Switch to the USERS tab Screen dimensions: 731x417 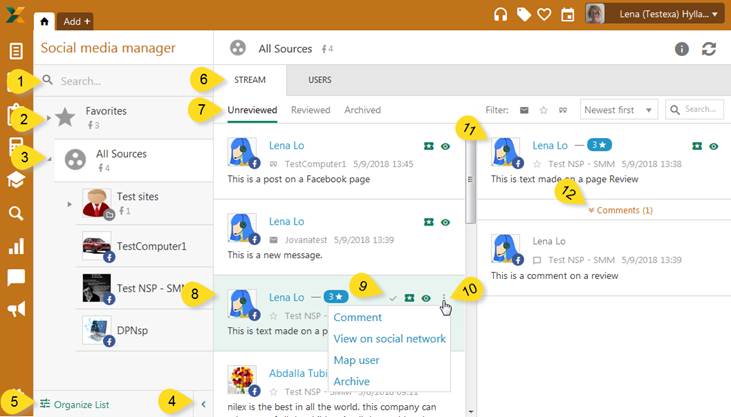[x=319, y=80]
